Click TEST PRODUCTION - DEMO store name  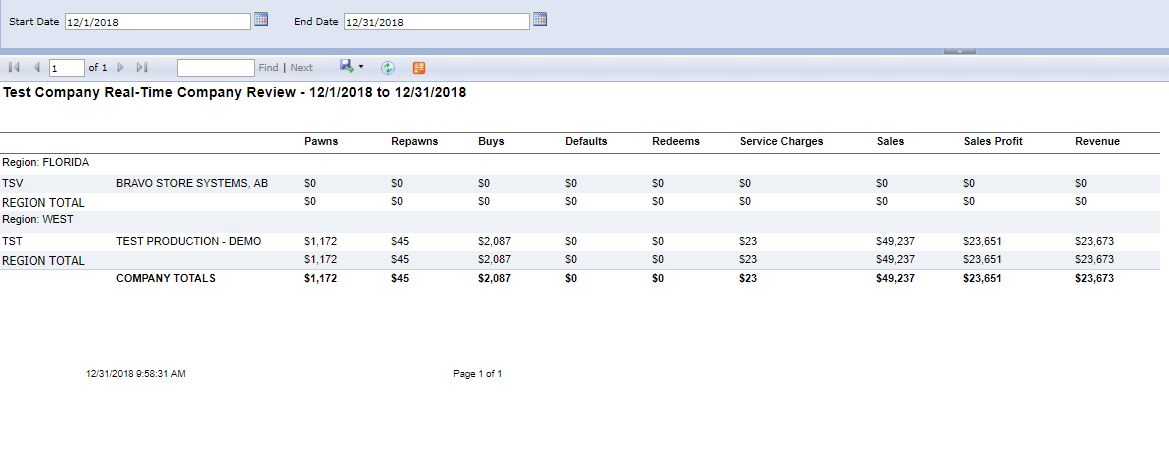(189, 242)
